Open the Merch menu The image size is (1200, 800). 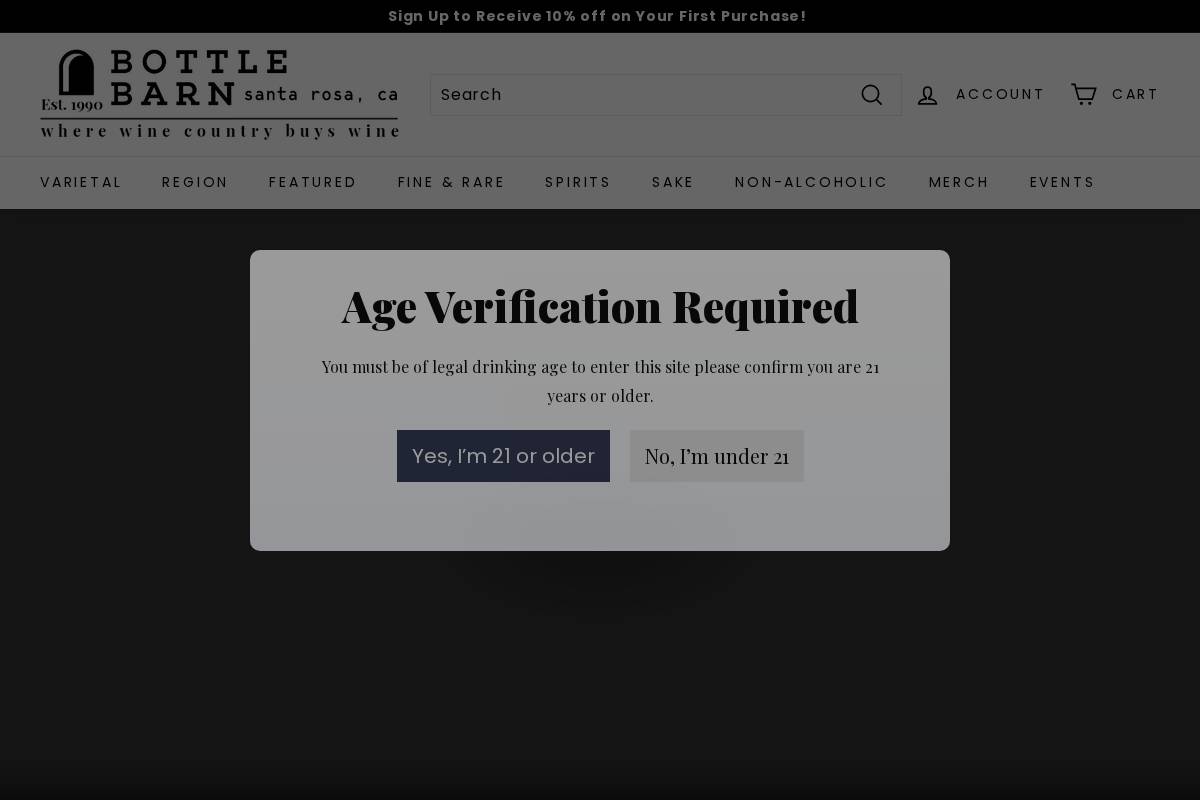coord(959,182)
